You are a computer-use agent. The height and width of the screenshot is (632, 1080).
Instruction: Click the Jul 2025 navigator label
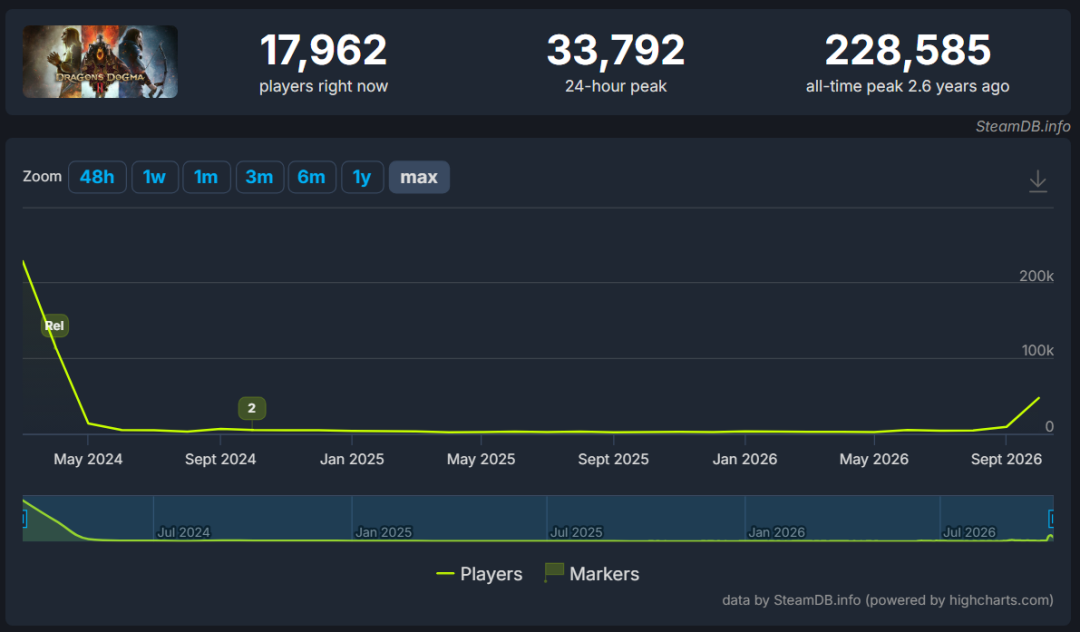(576, 532)
